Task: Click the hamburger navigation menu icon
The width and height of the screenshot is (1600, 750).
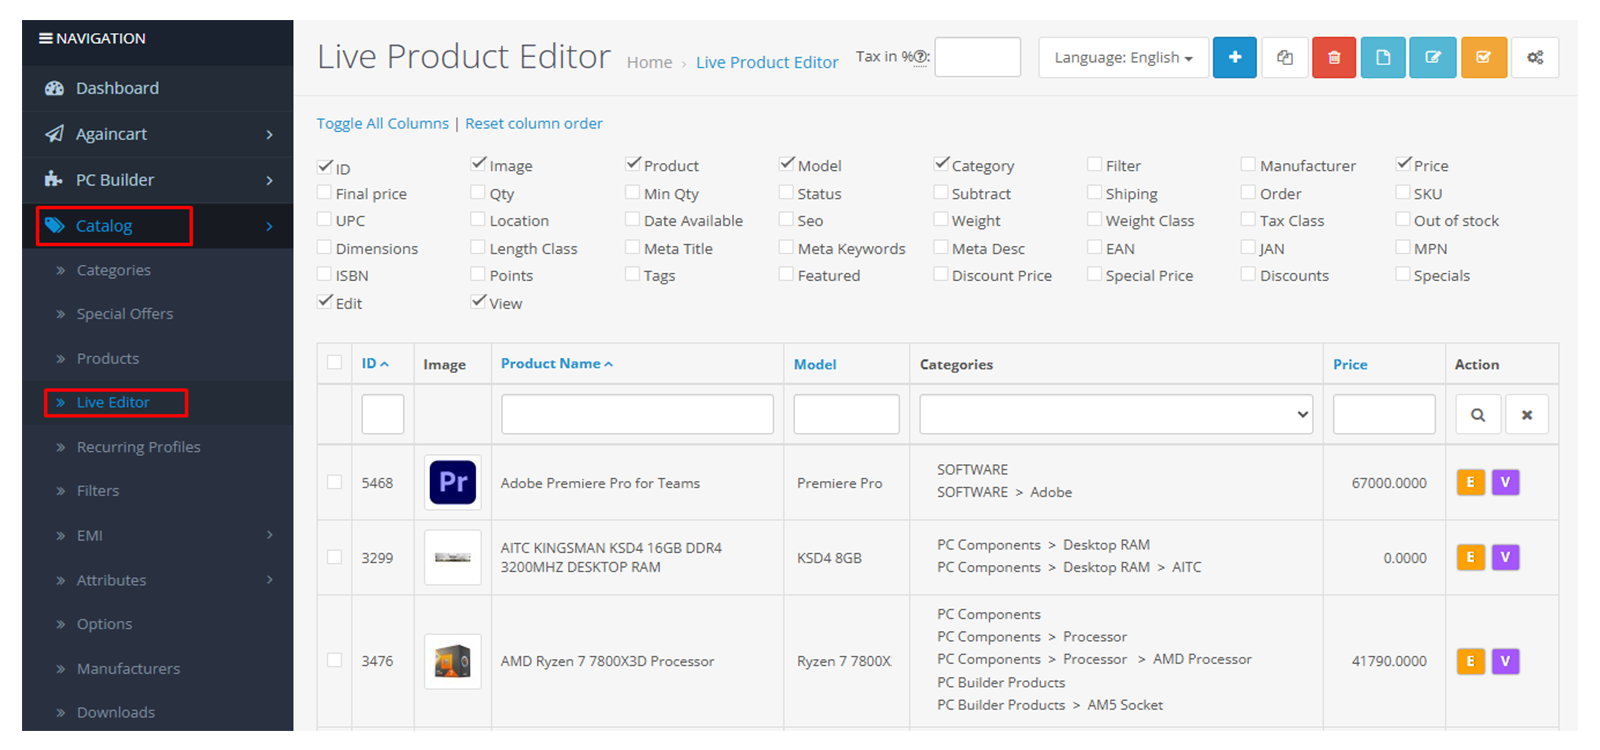Action: [x=45, y=38]
